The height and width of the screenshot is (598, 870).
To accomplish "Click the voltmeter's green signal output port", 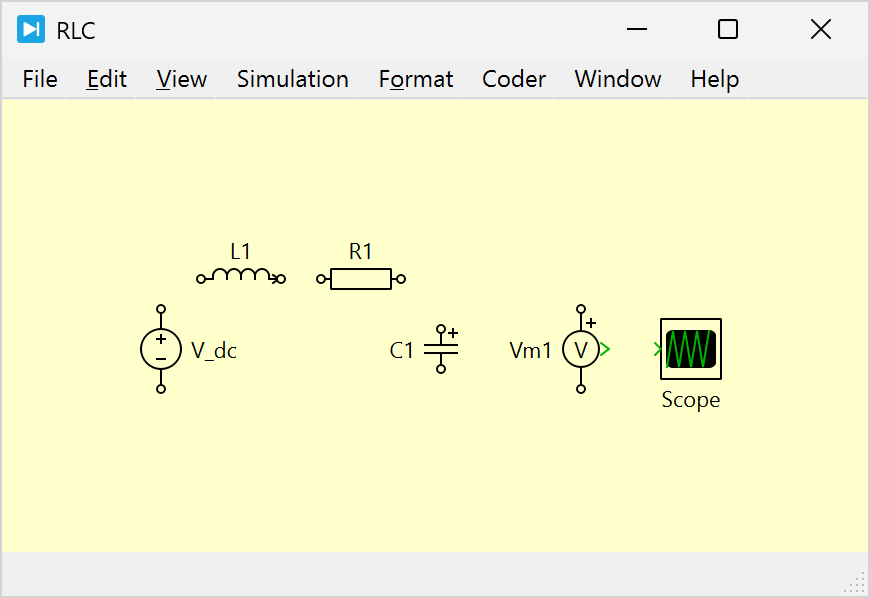I will click(606, 349).
